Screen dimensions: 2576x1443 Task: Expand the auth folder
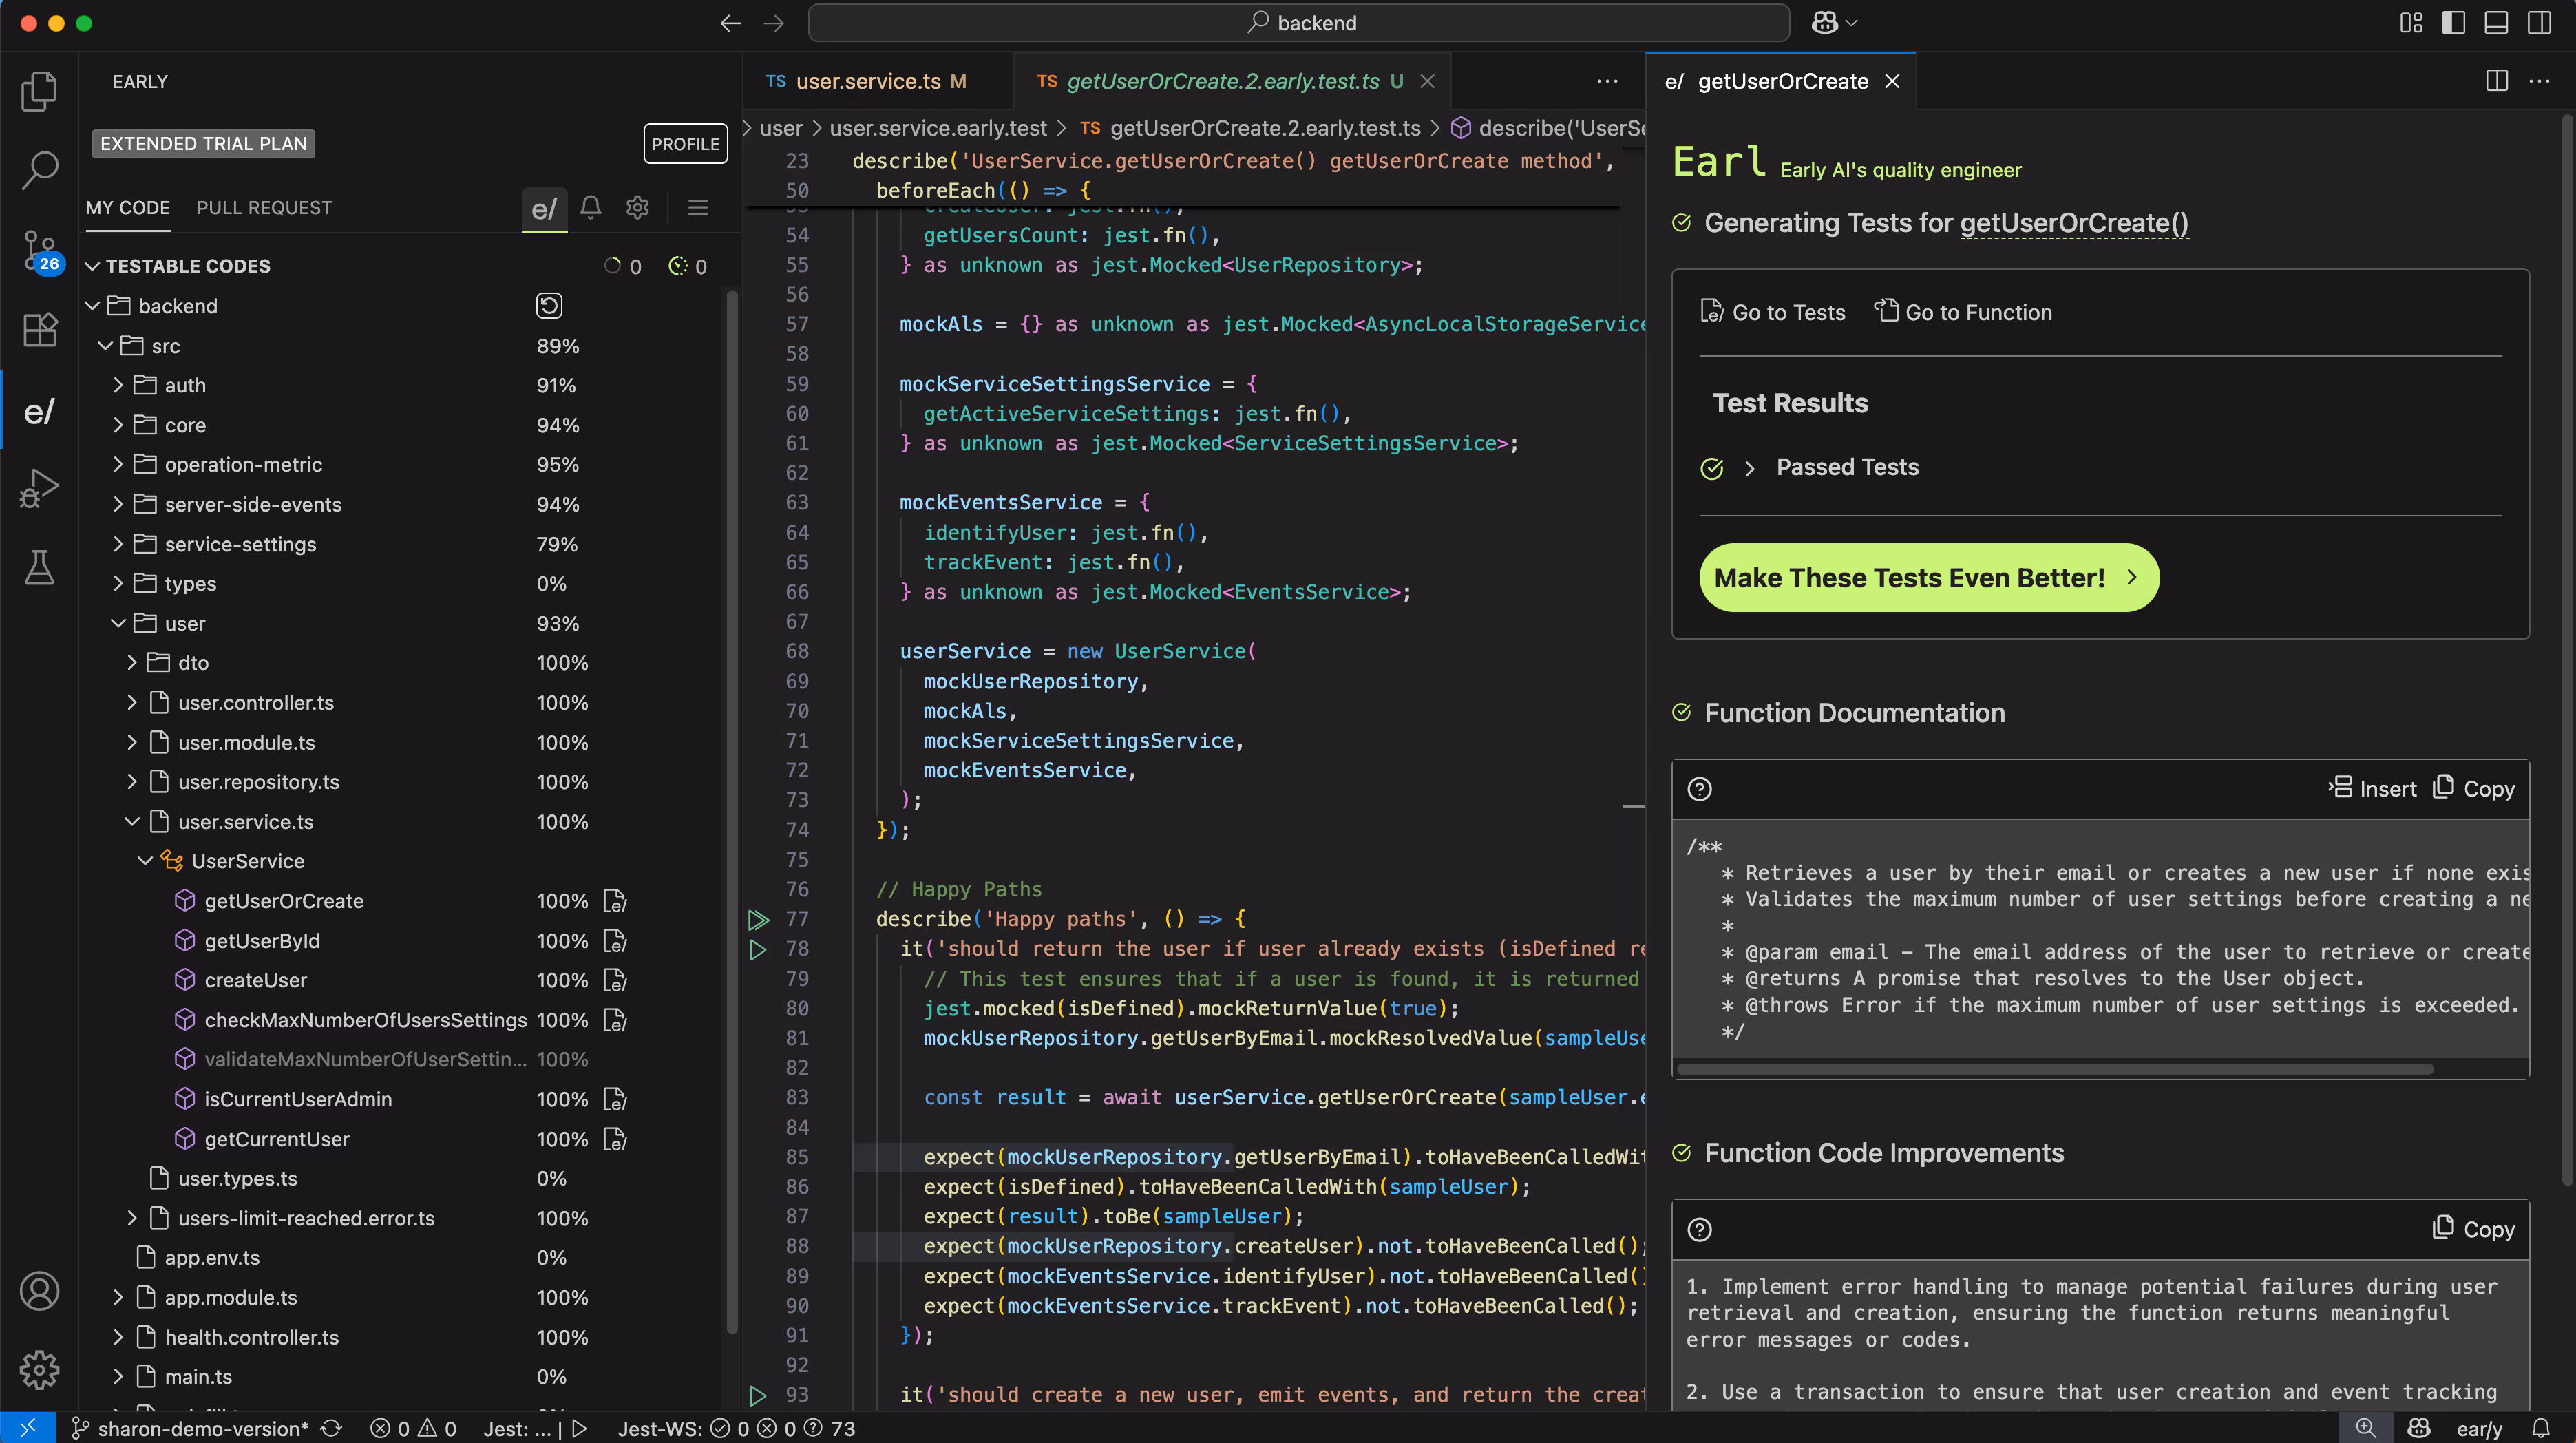coord(118,385)
